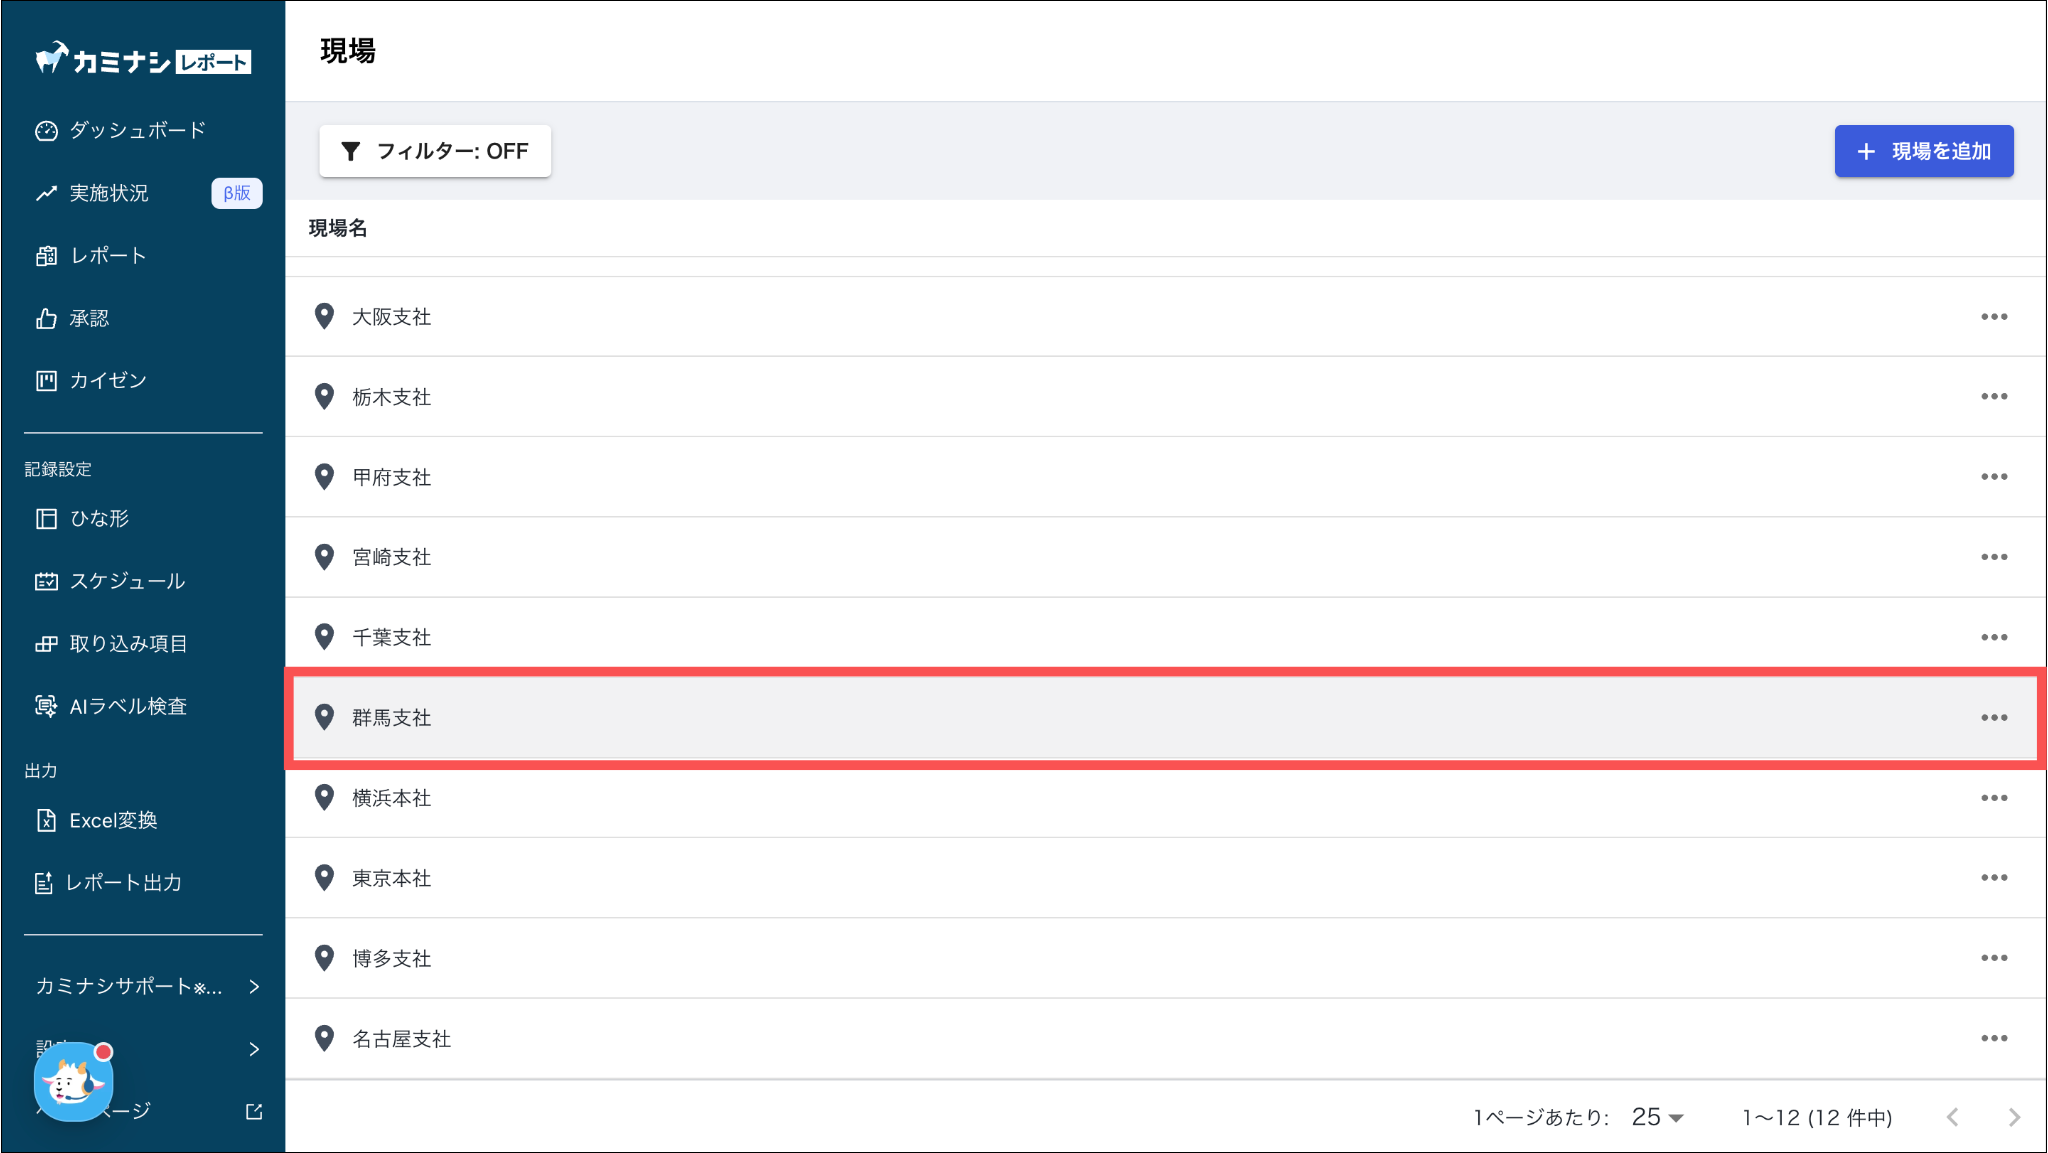Open the three-dot menu for 横浜本社
This screenshot has width=2048, height=1153.
[x=1993, y=798]
